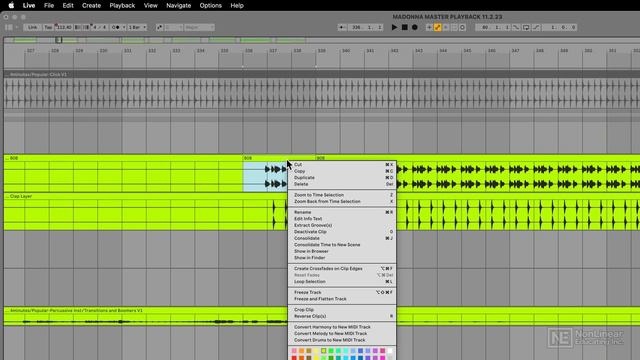Select Zoom to Time Selection
640x360 pixels.
(x=342, y=195)
